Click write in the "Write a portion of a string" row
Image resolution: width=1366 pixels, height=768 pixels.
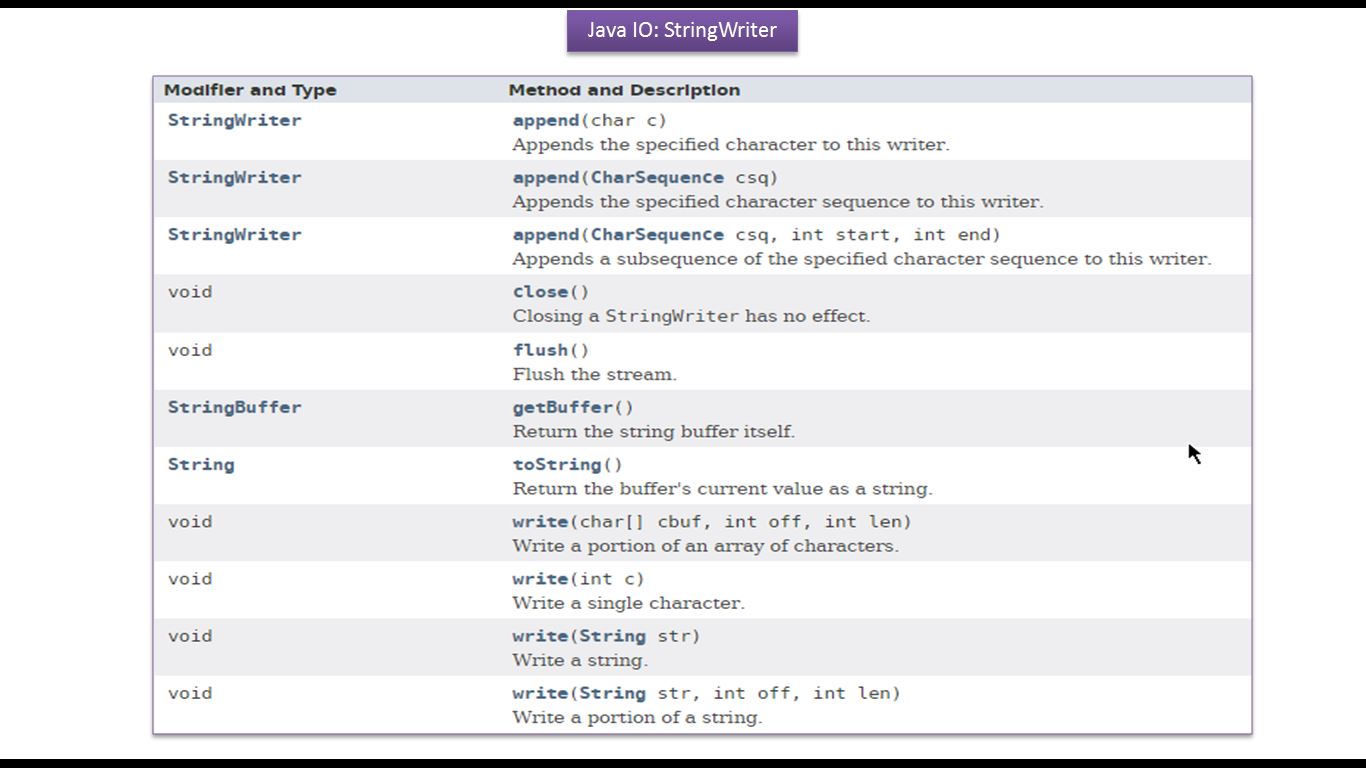540,693
